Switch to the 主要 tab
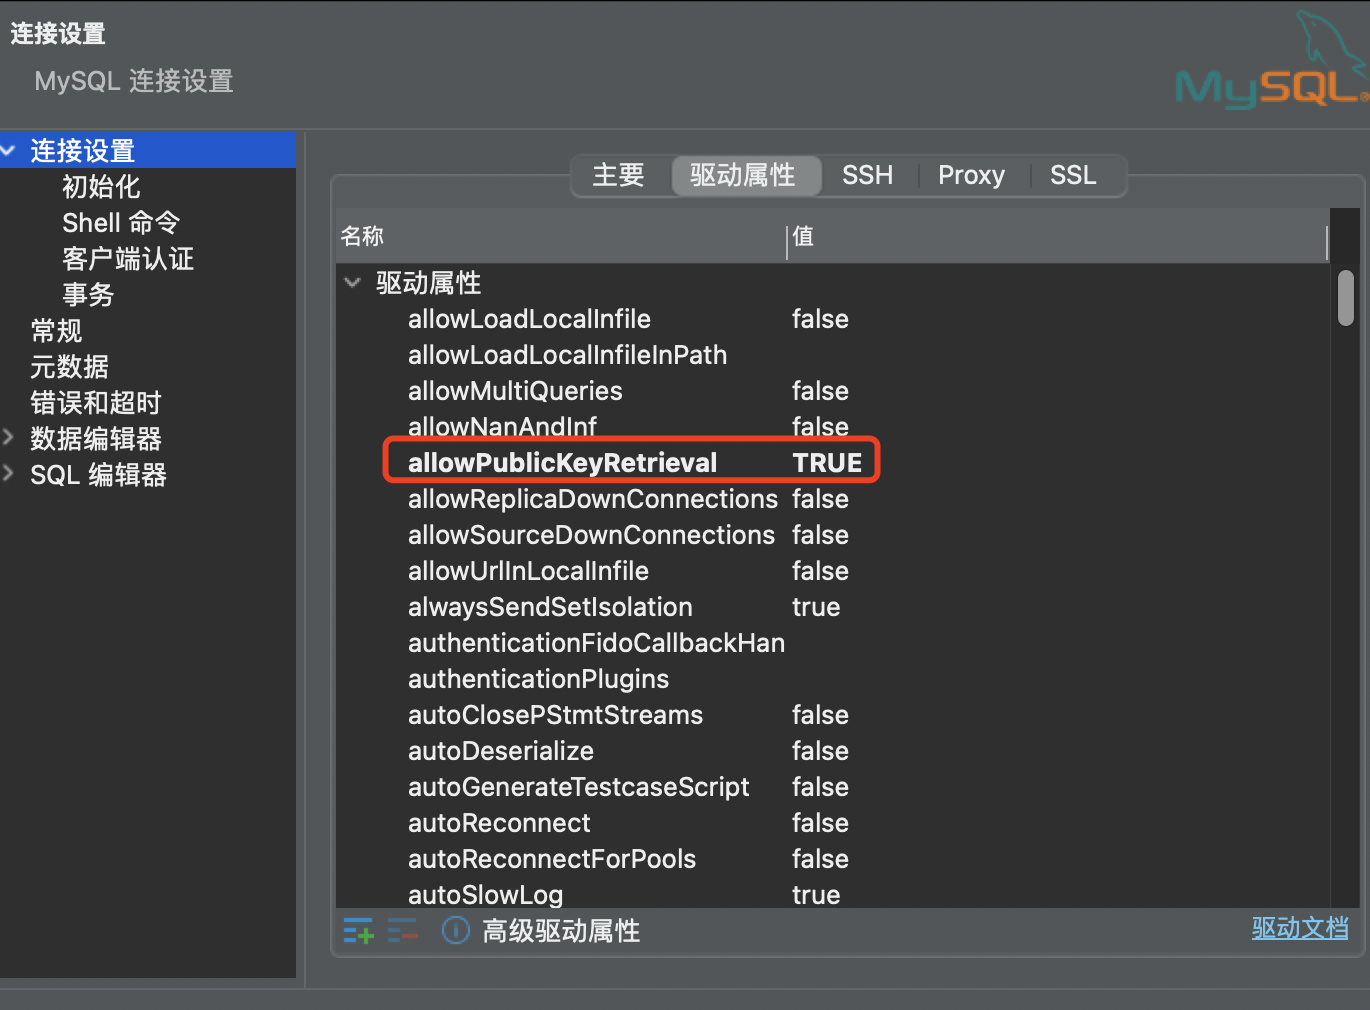 (x=619, y=175)
